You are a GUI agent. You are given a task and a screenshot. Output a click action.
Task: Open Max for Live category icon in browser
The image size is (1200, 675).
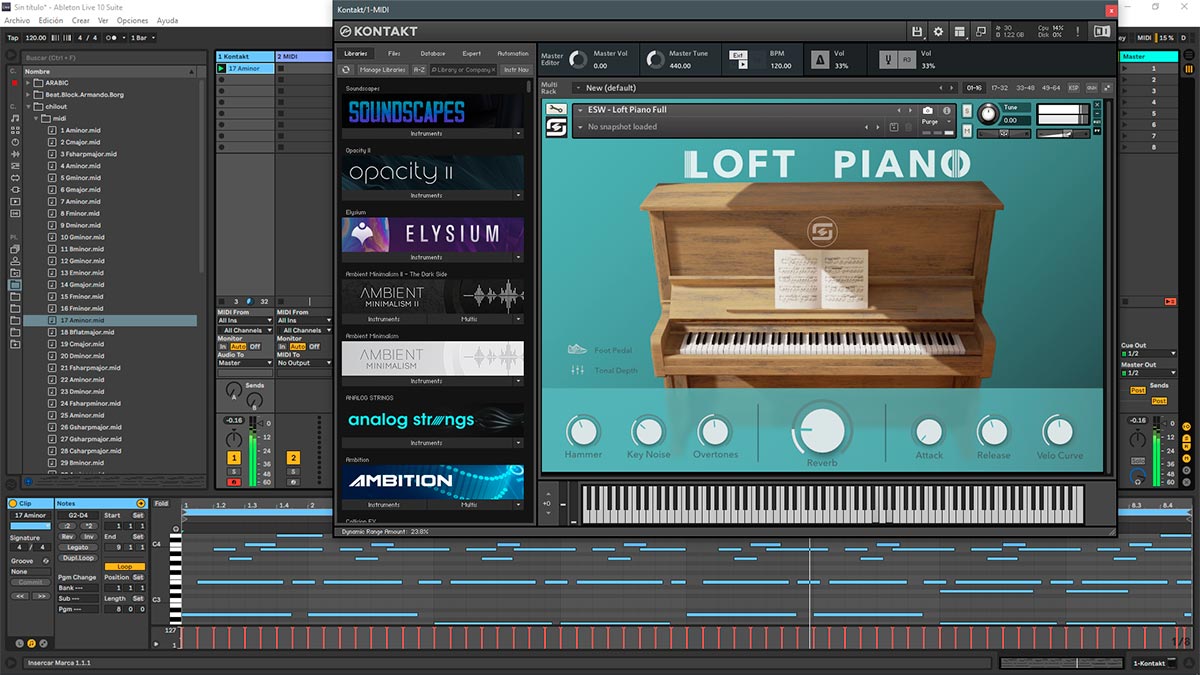point(15,178)
